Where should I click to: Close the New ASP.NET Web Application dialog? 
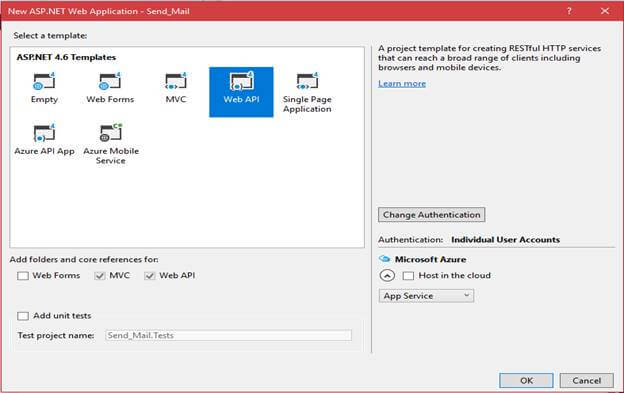605,11
